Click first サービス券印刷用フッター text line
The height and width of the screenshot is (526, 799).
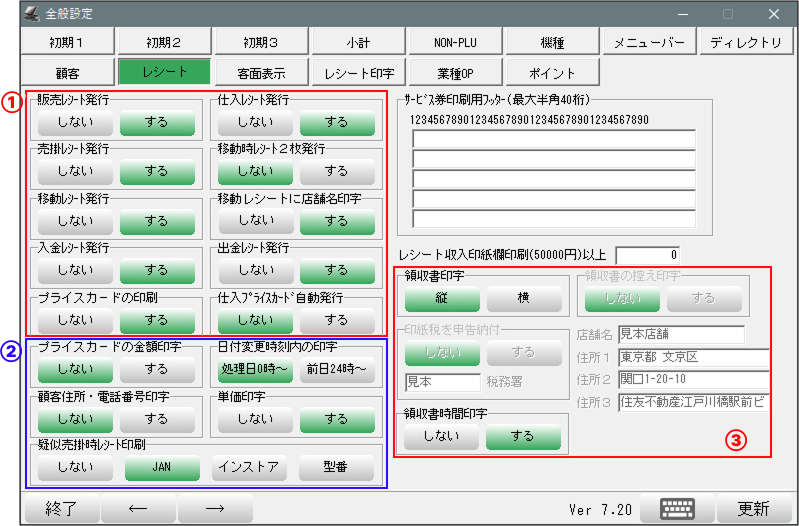click(553, 138)
